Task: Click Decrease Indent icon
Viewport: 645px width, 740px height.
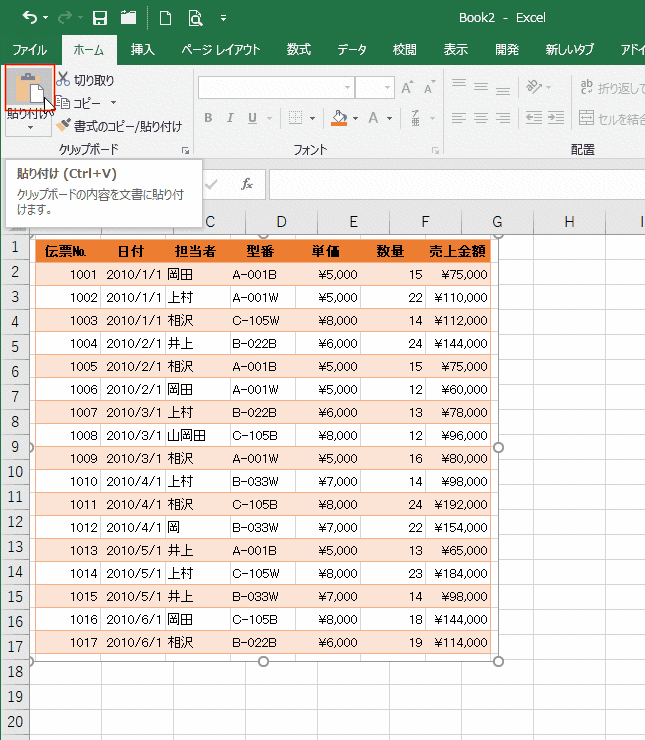Action: (534, 118)
